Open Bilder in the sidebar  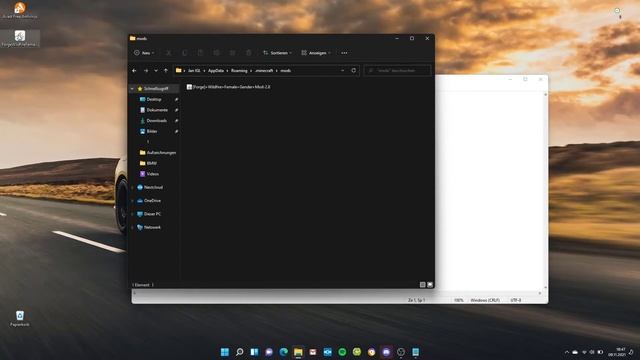[x=152, y=131]
